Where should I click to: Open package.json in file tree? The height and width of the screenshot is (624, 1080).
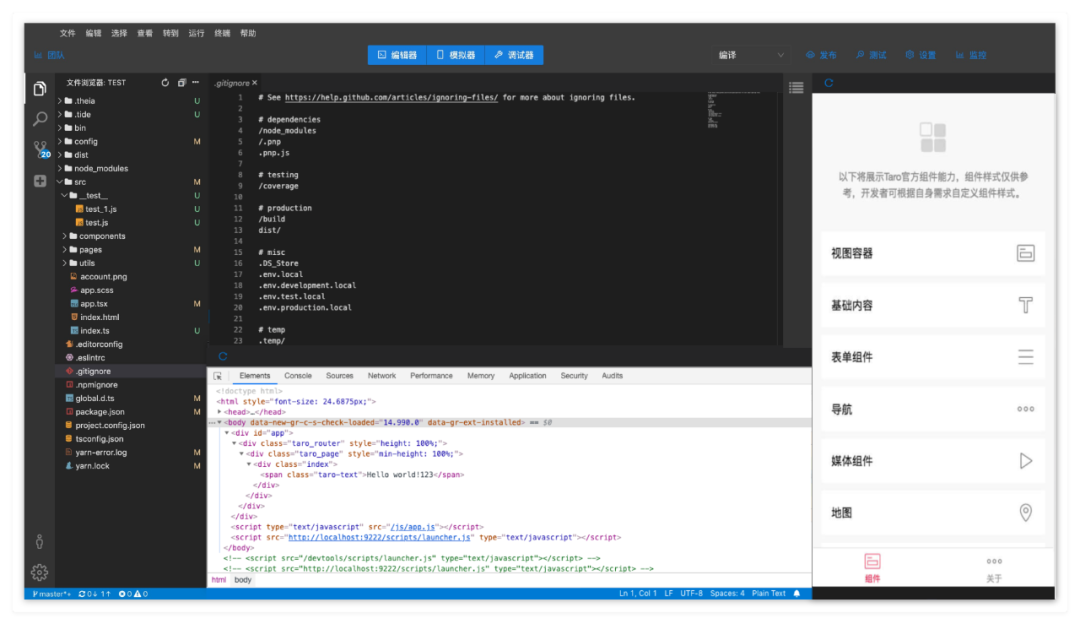point(100,412)
